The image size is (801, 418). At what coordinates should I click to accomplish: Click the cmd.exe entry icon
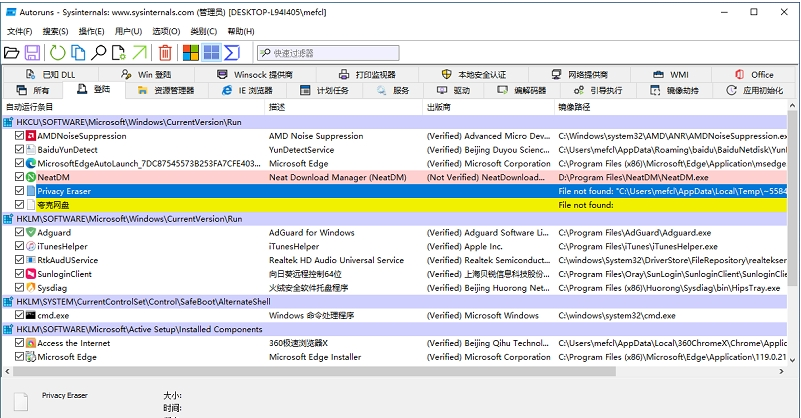(31, 315)
